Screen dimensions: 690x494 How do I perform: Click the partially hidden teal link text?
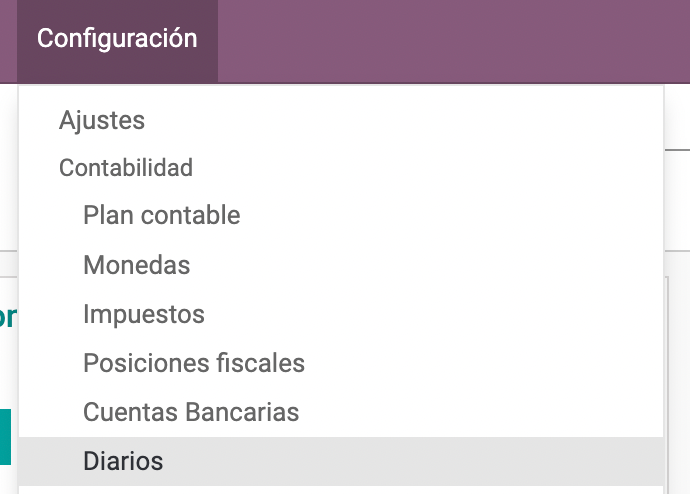(x=8, y=317)
